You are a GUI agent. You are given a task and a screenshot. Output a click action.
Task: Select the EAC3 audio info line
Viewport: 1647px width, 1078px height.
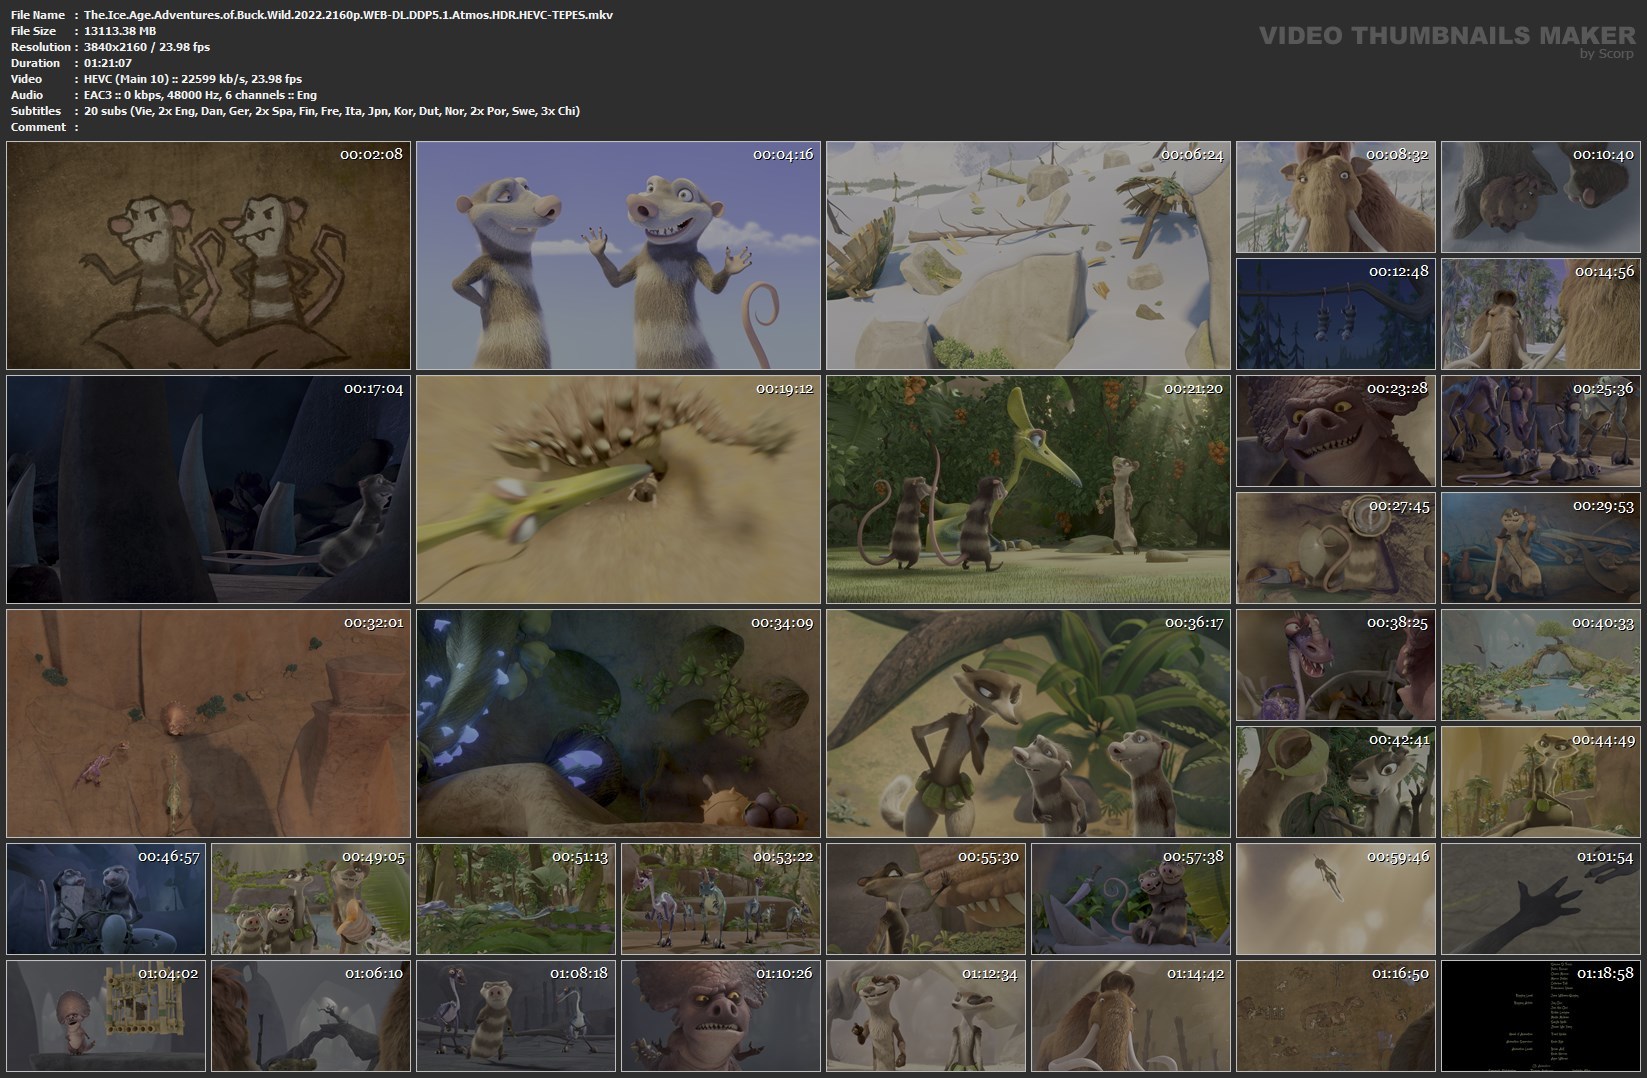click(200, 95)
